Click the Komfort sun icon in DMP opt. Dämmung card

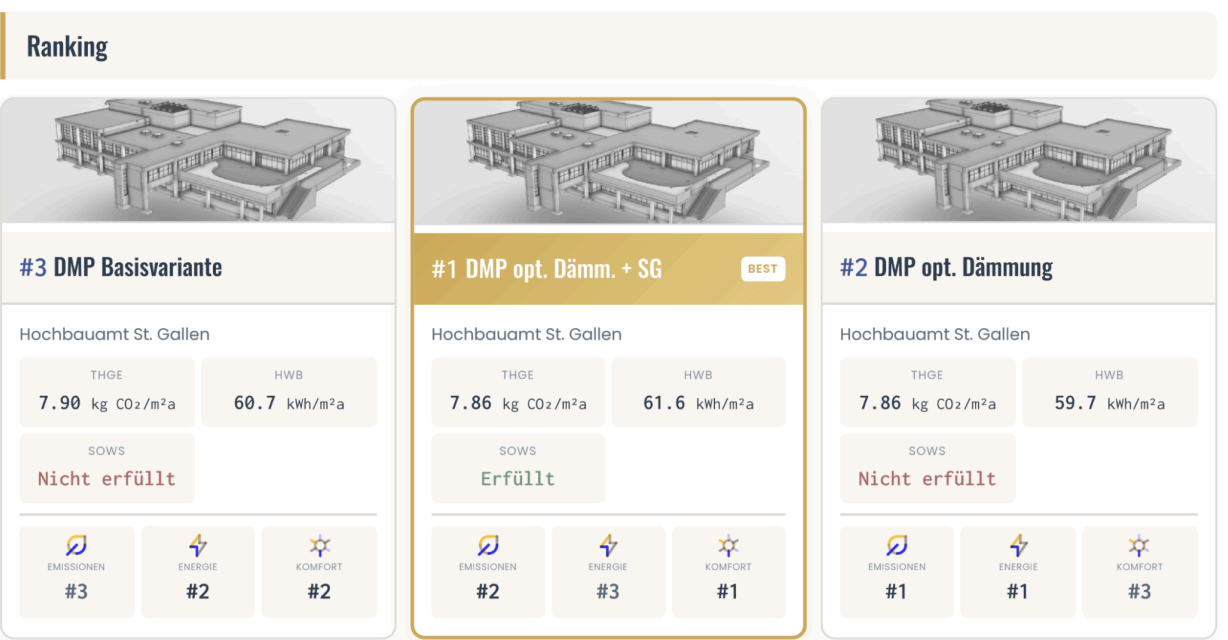pyautogui.click(x=1139, y=545)
